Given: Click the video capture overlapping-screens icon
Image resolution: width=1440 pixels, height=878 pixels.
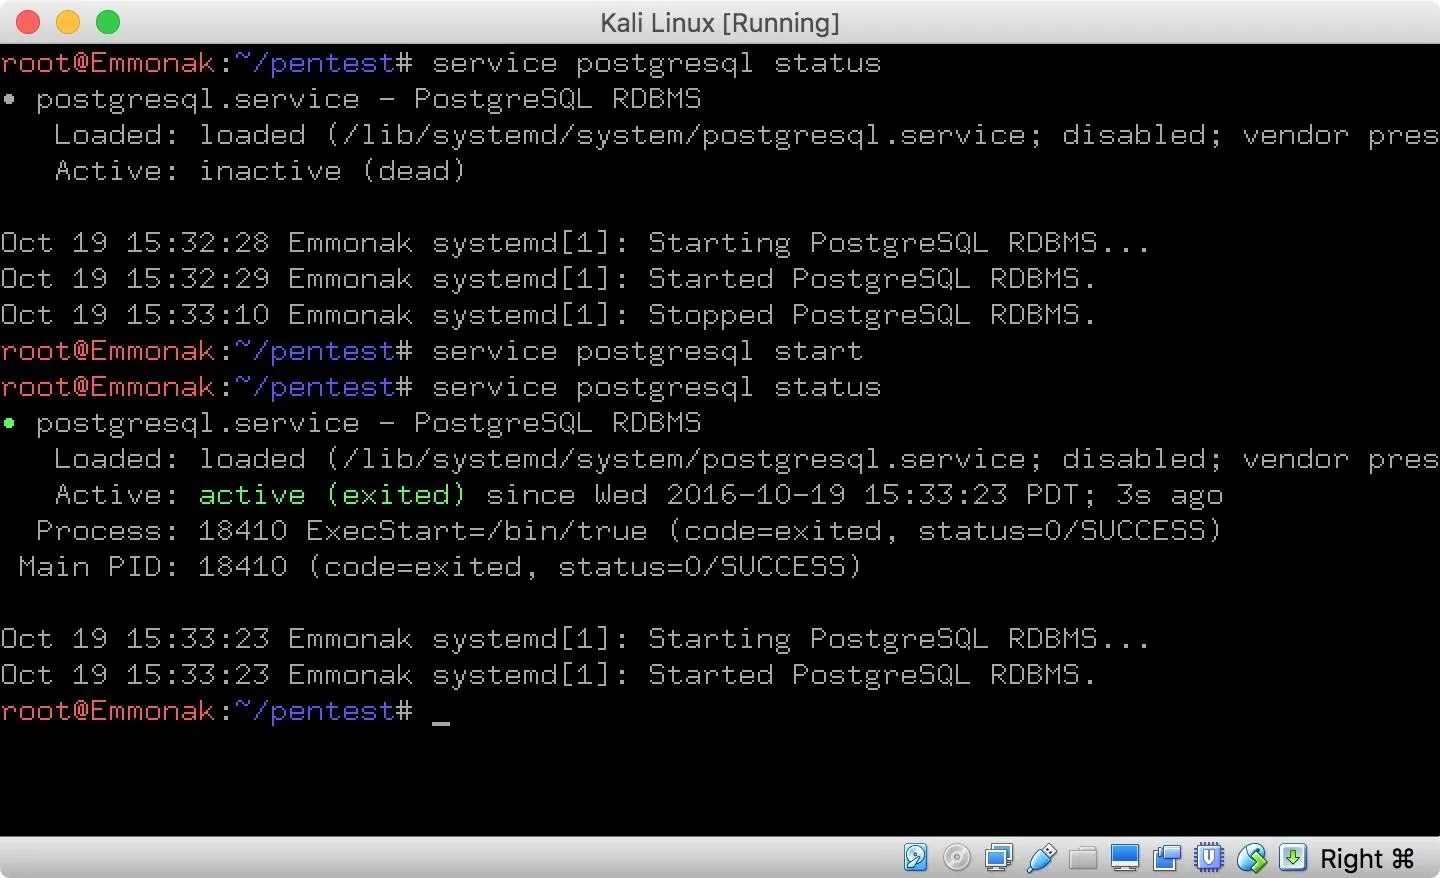Looking at the screenshot, I should pos(1167,858).
